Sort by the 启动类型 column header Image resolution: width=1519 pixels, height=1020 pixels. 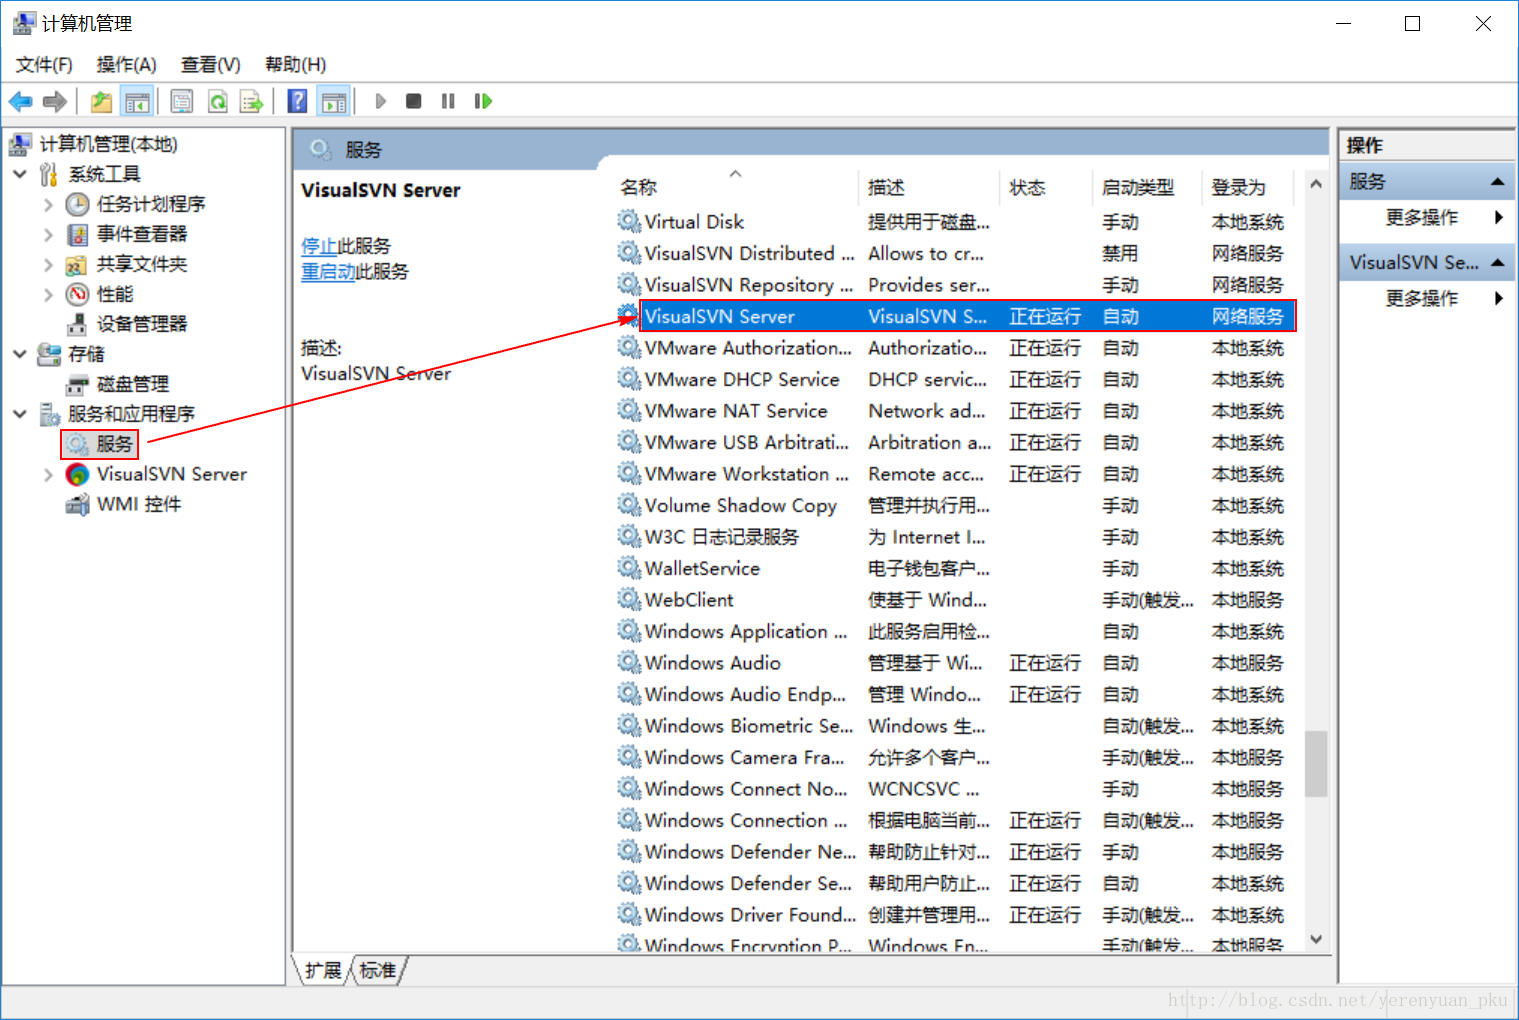pos(1148,187)
